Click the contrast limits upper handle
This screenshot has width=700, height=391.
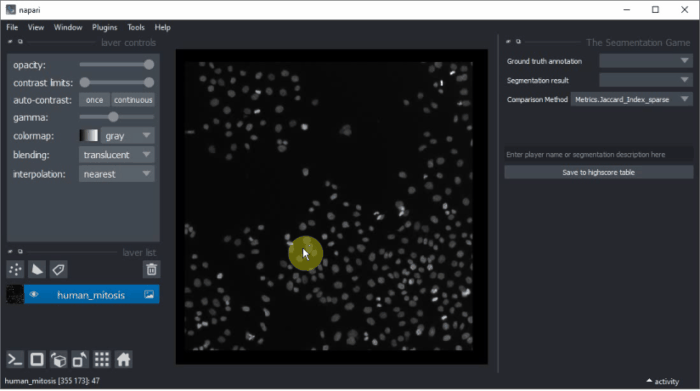149,83
